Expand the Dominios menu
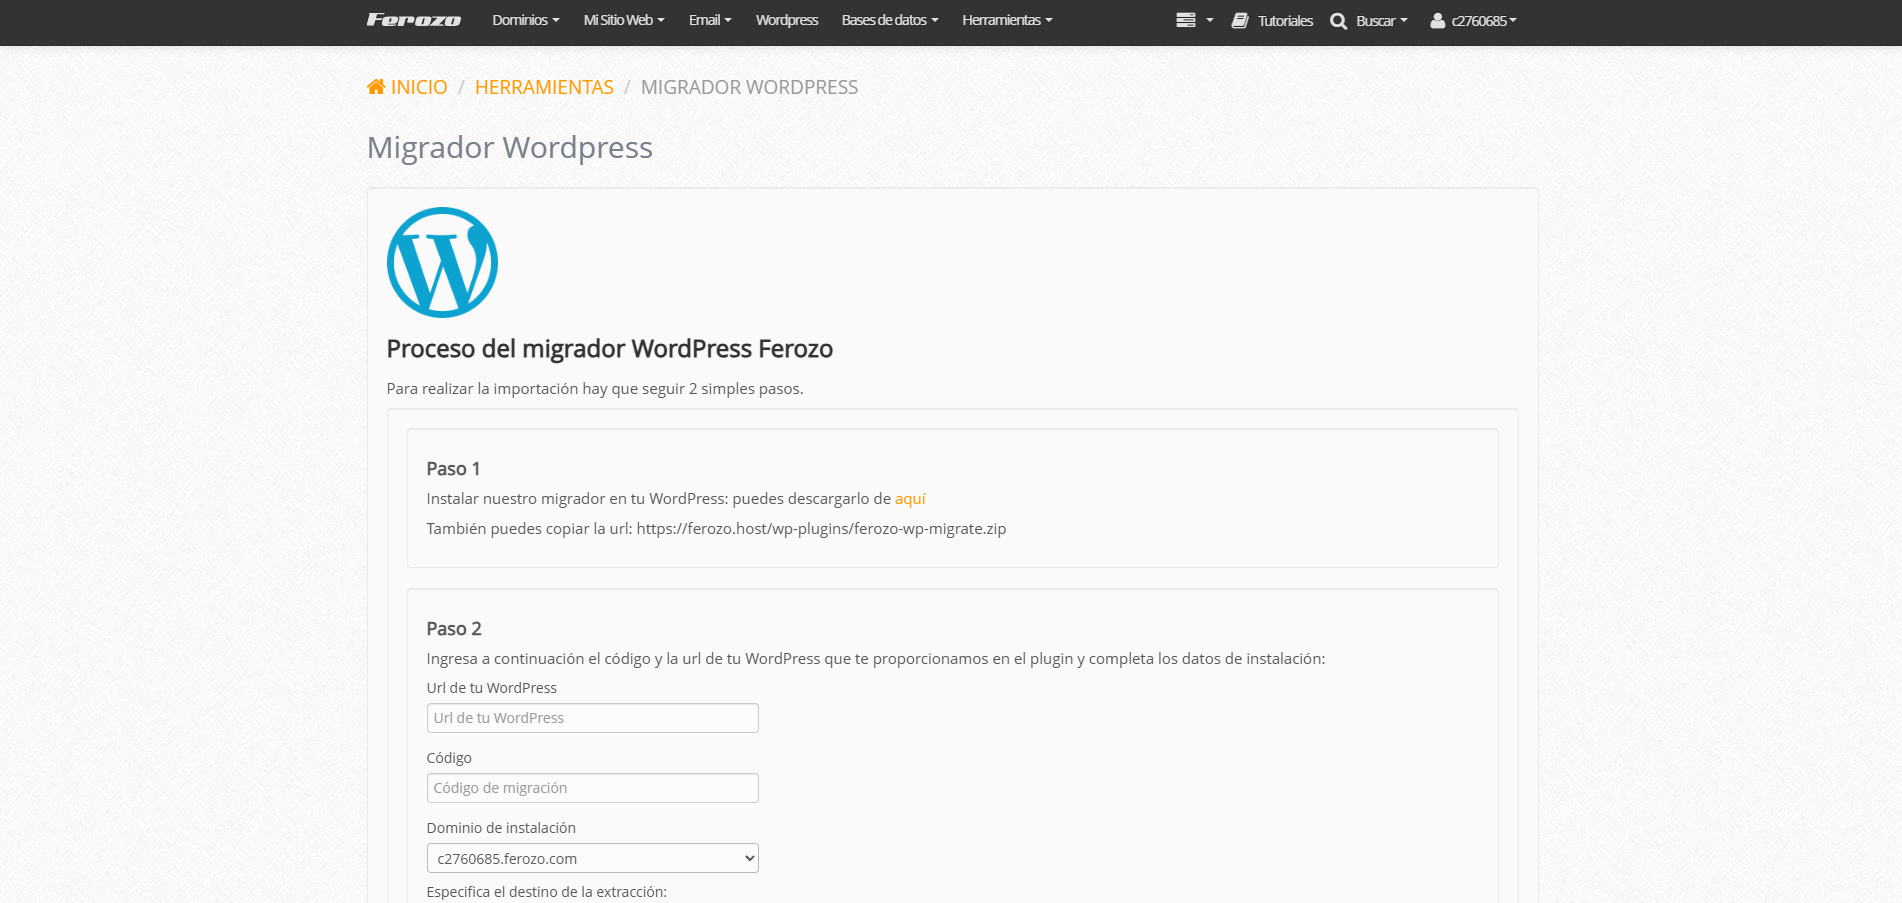This screenshot has width=1902, height=903. 525,20
